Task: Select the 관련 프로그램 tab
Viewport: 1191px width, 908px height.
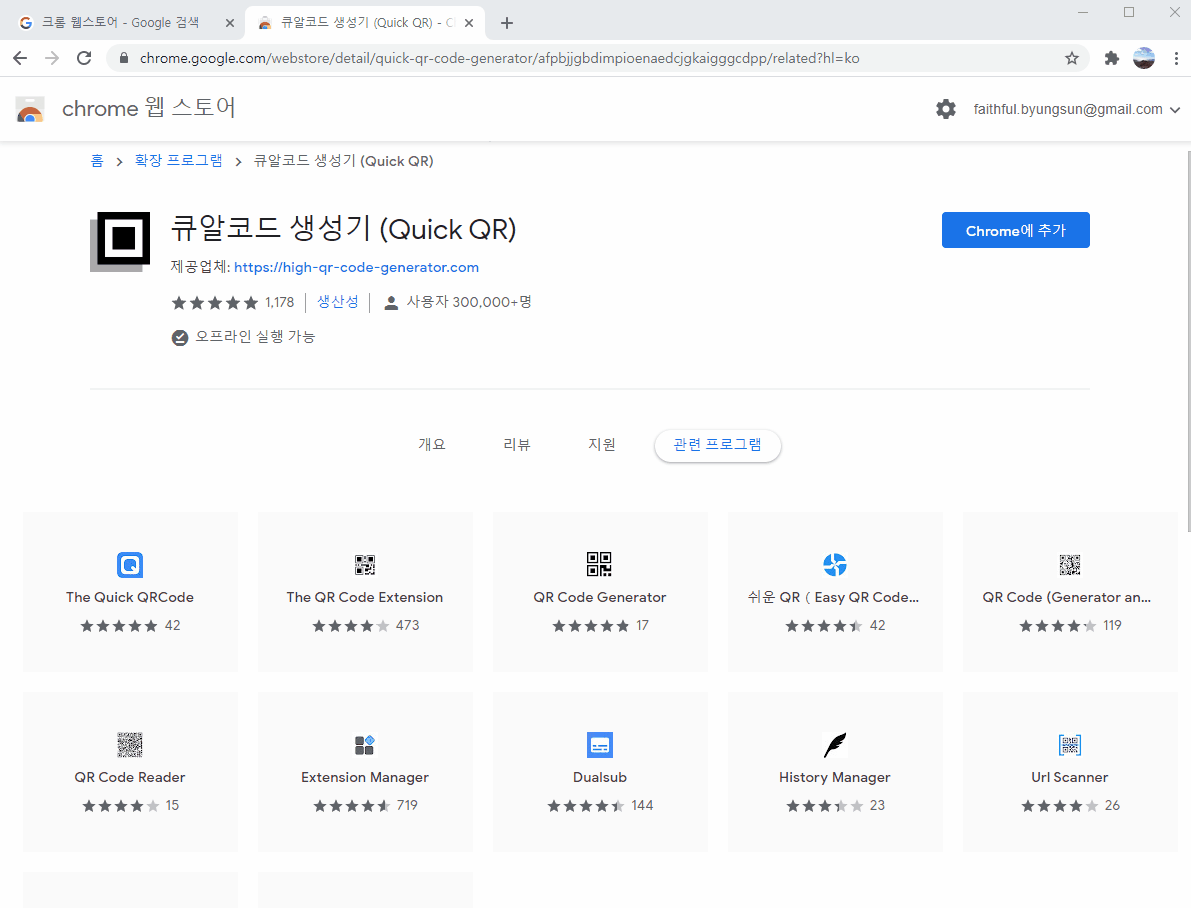Action: (x=717, y=445)
